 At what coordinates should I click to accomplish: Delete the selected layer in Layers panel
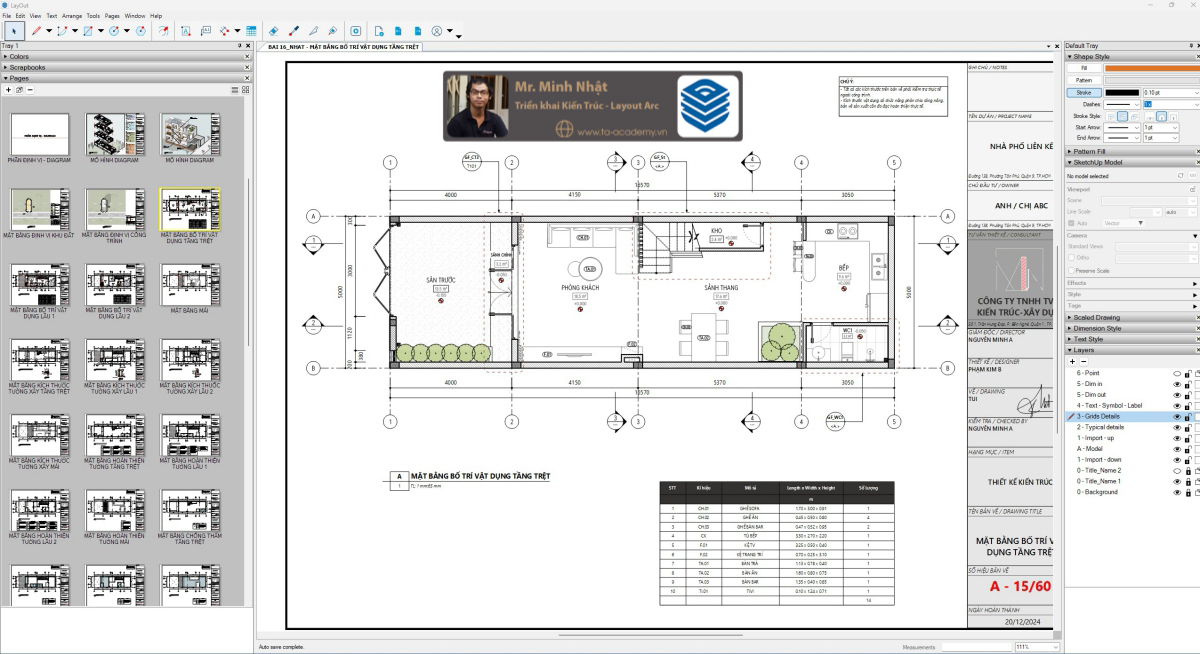(1084, 361)
